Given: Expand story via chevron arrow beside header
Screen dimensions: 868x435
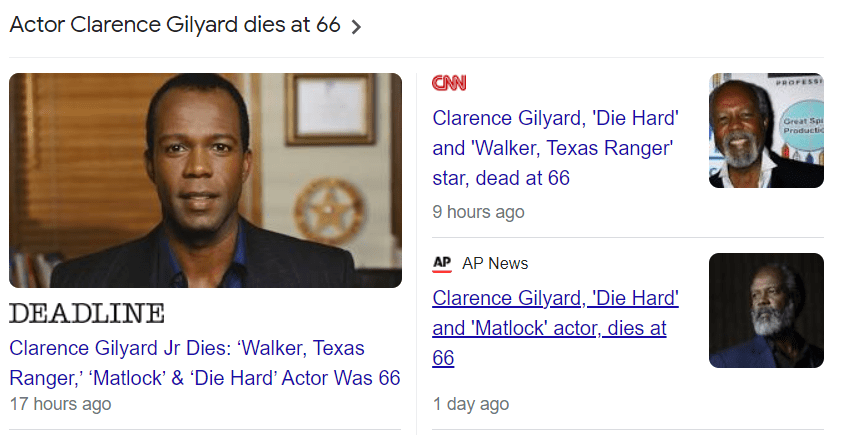Looking at the screenshot, I should pos(356,27).
